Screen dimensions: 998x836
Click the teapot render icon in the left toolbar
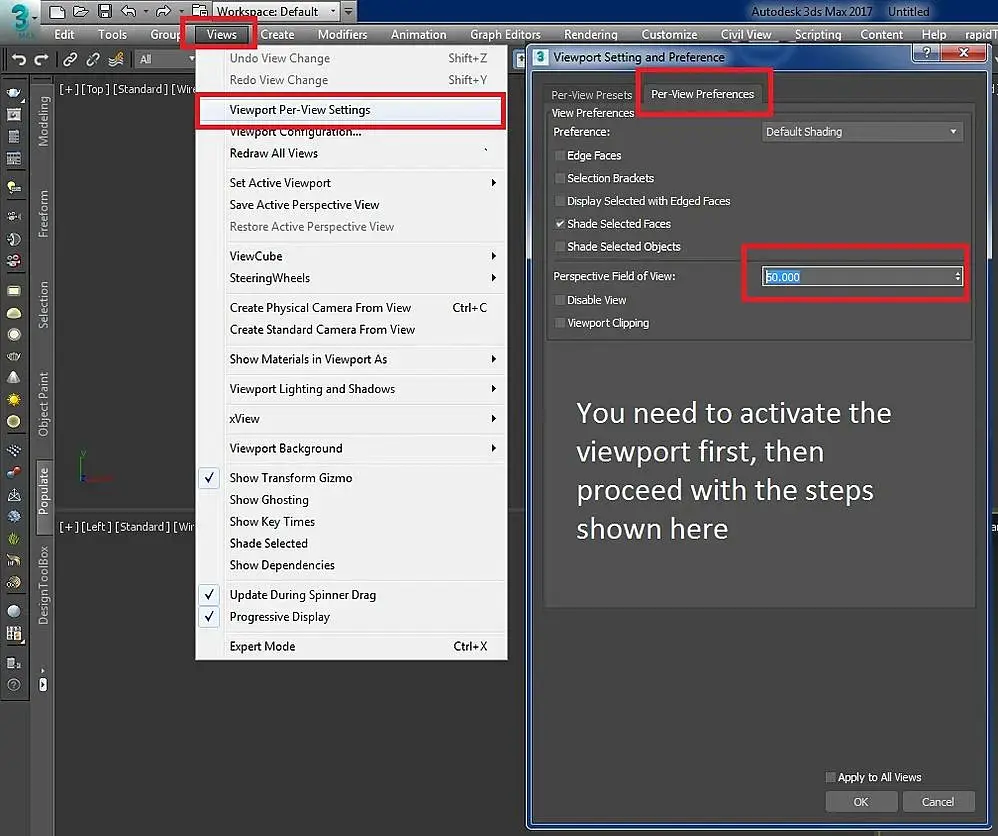tap(13, 93)
